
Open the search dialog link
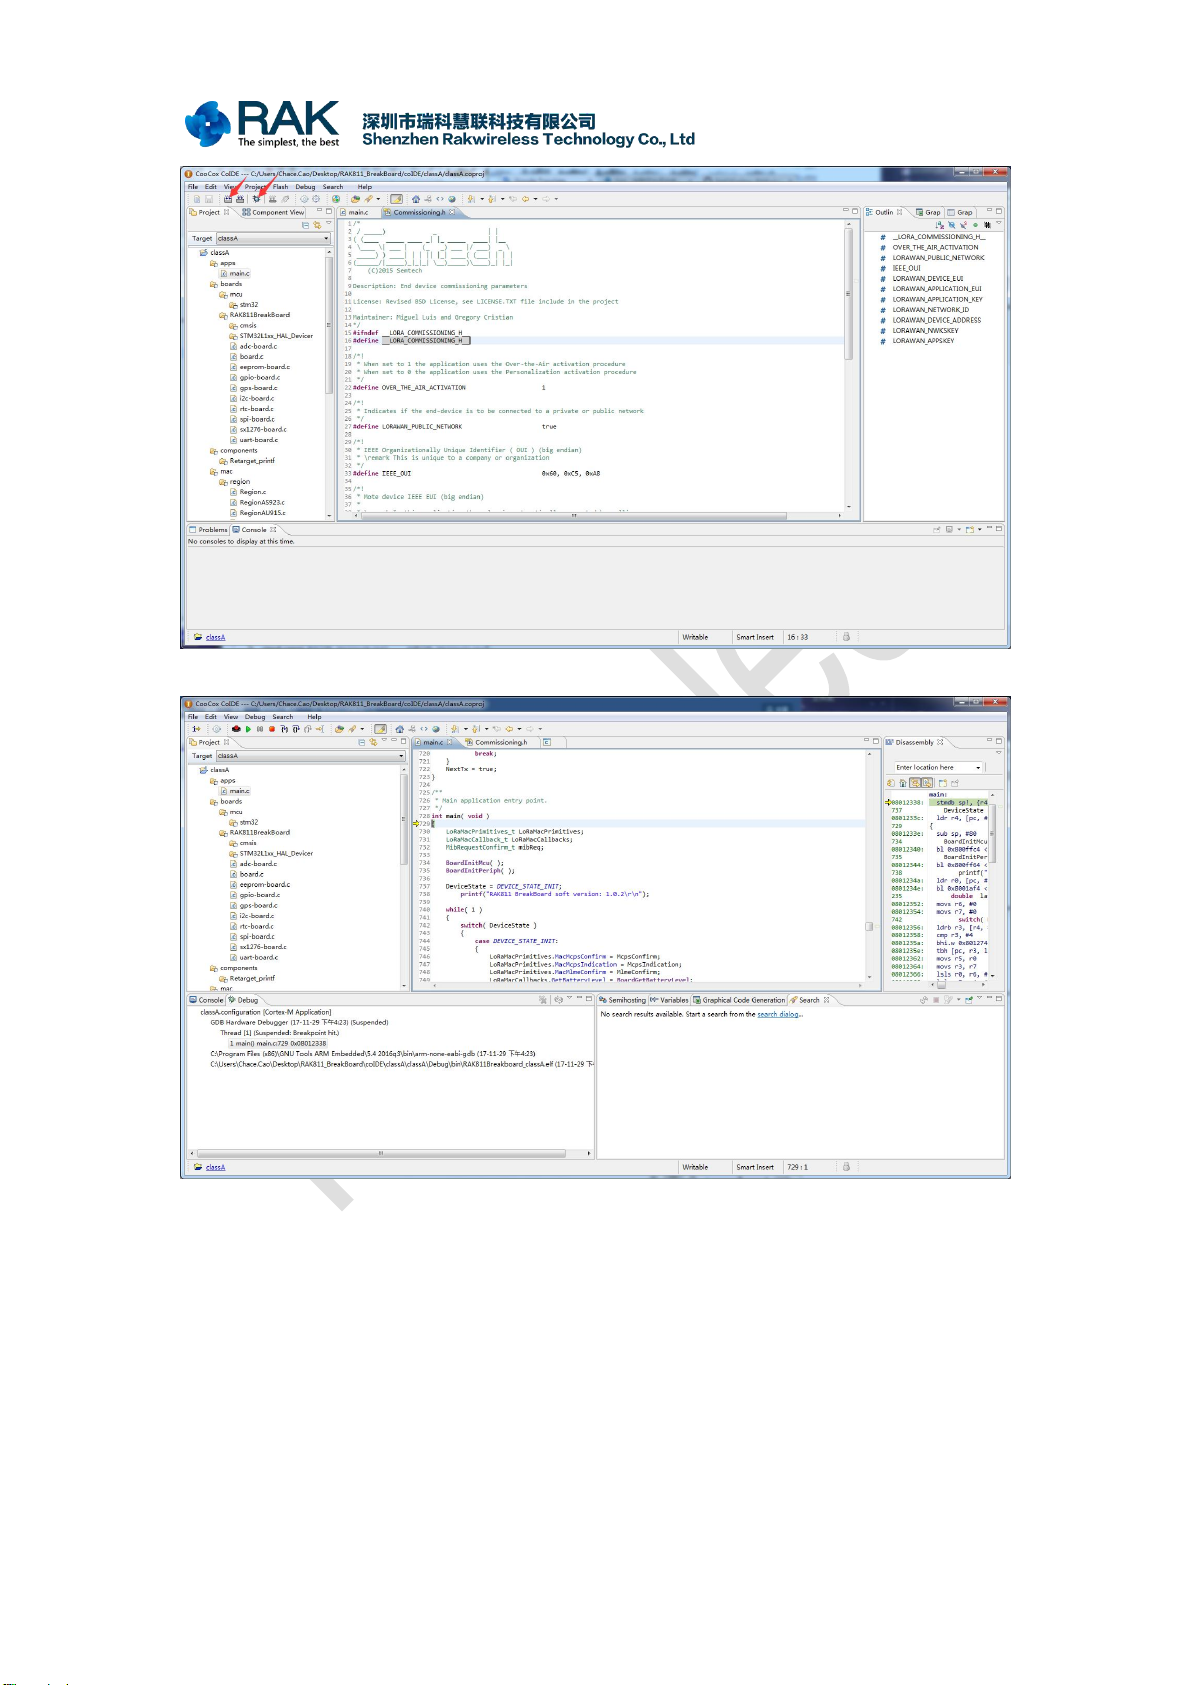(x=779, y=1014)
